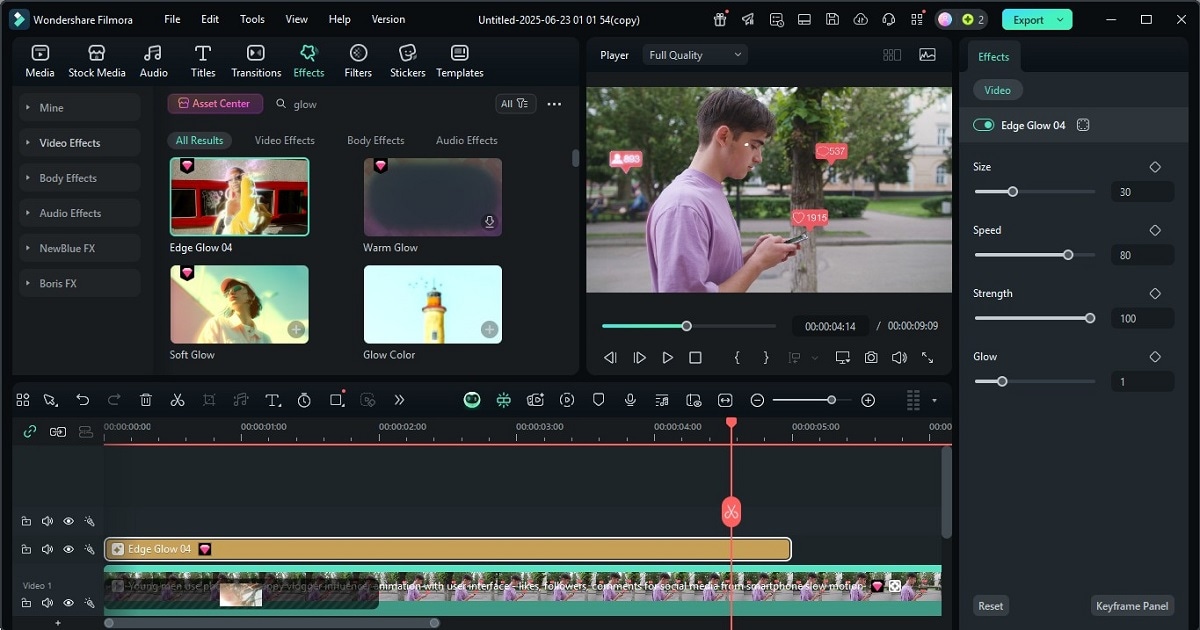This screenshot has height=630, width=1200.
Task: Undo the last action in timeline toolbar
Action: coord(83,400)
